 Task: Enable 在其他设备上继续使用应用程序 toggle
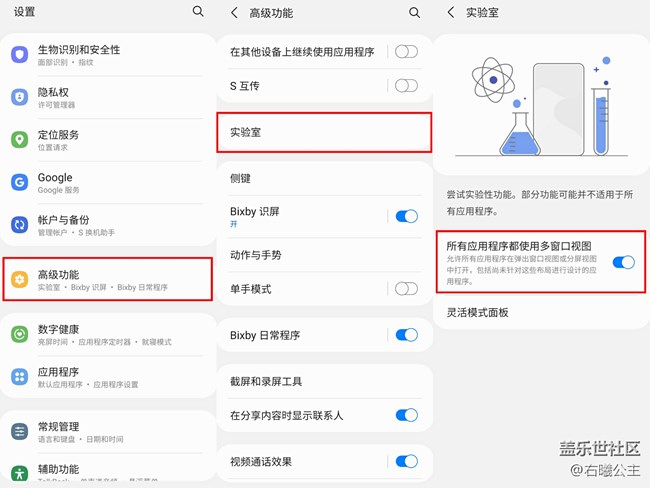point(406,52)
